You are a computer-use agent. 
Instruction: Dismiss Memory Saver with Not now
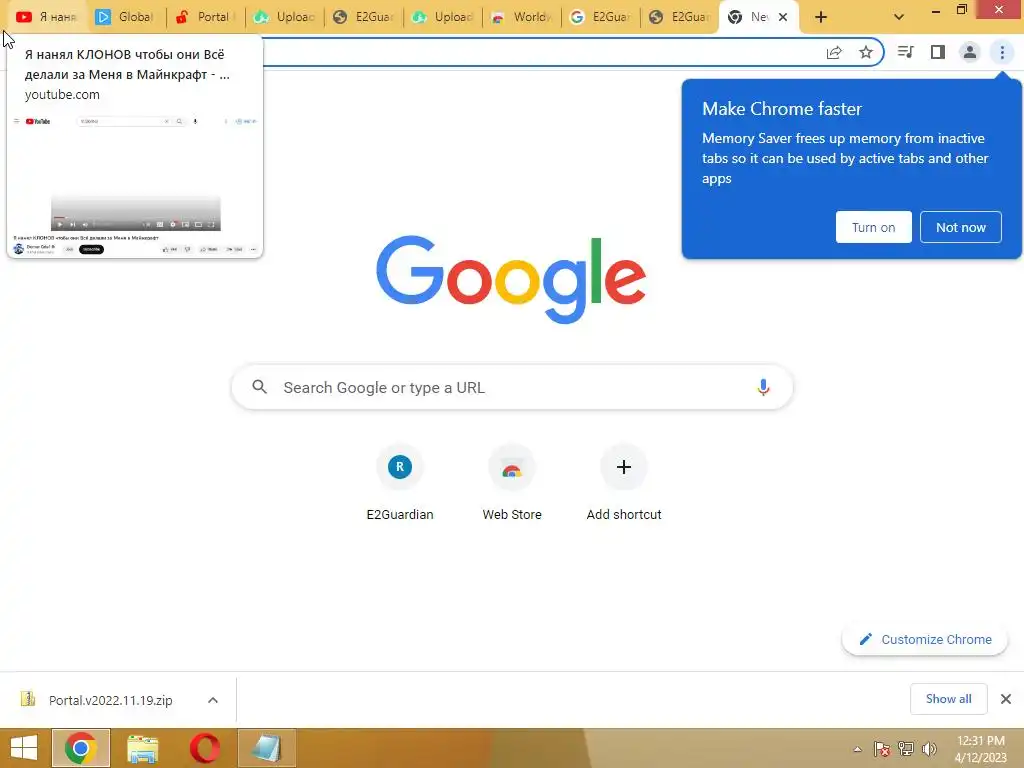pyautogui.click(x=961, y=227)
